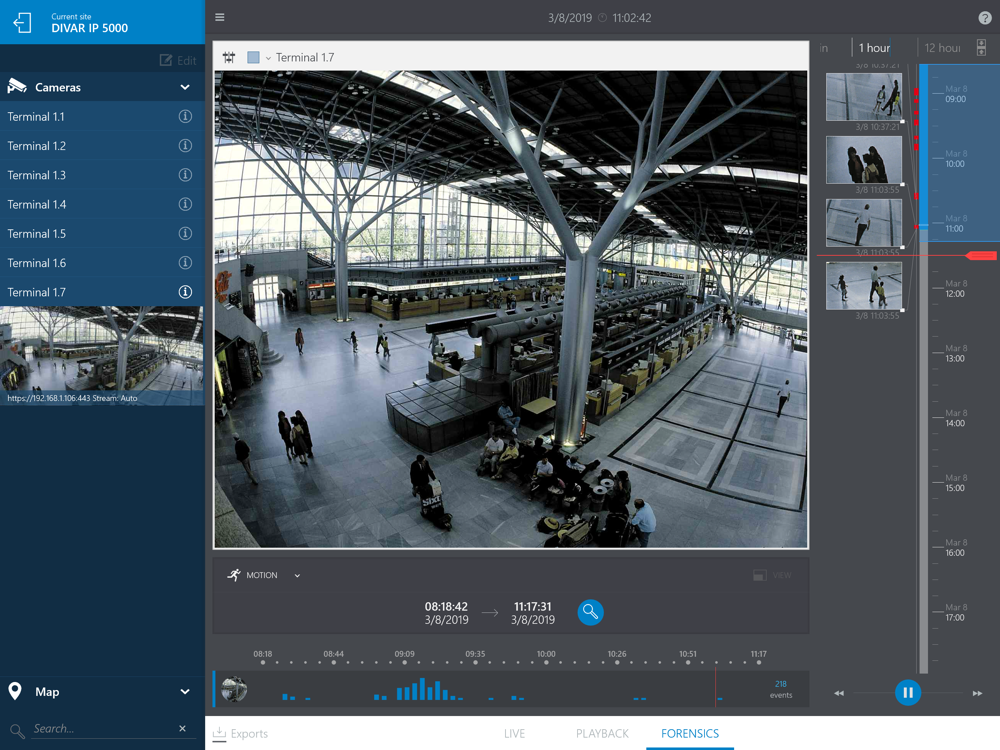Click the 10:00 label on histogram timeline
The image size is (1000, 750).
point(546,654)
